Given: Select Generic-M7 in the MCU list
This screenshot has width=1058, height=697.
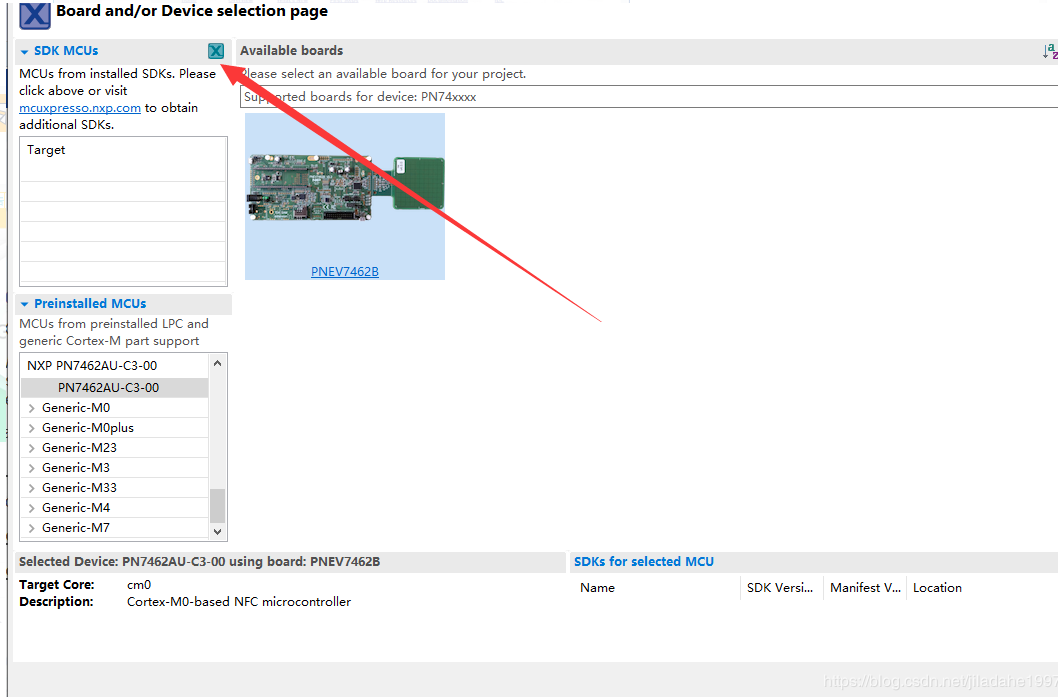Looking at the screenshot, I should [x=76, y=528].
